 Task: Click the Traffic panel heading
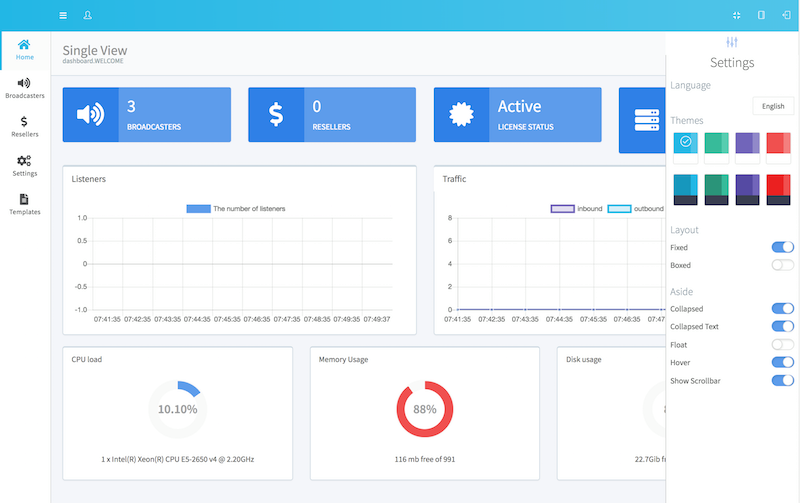(454, 179)
